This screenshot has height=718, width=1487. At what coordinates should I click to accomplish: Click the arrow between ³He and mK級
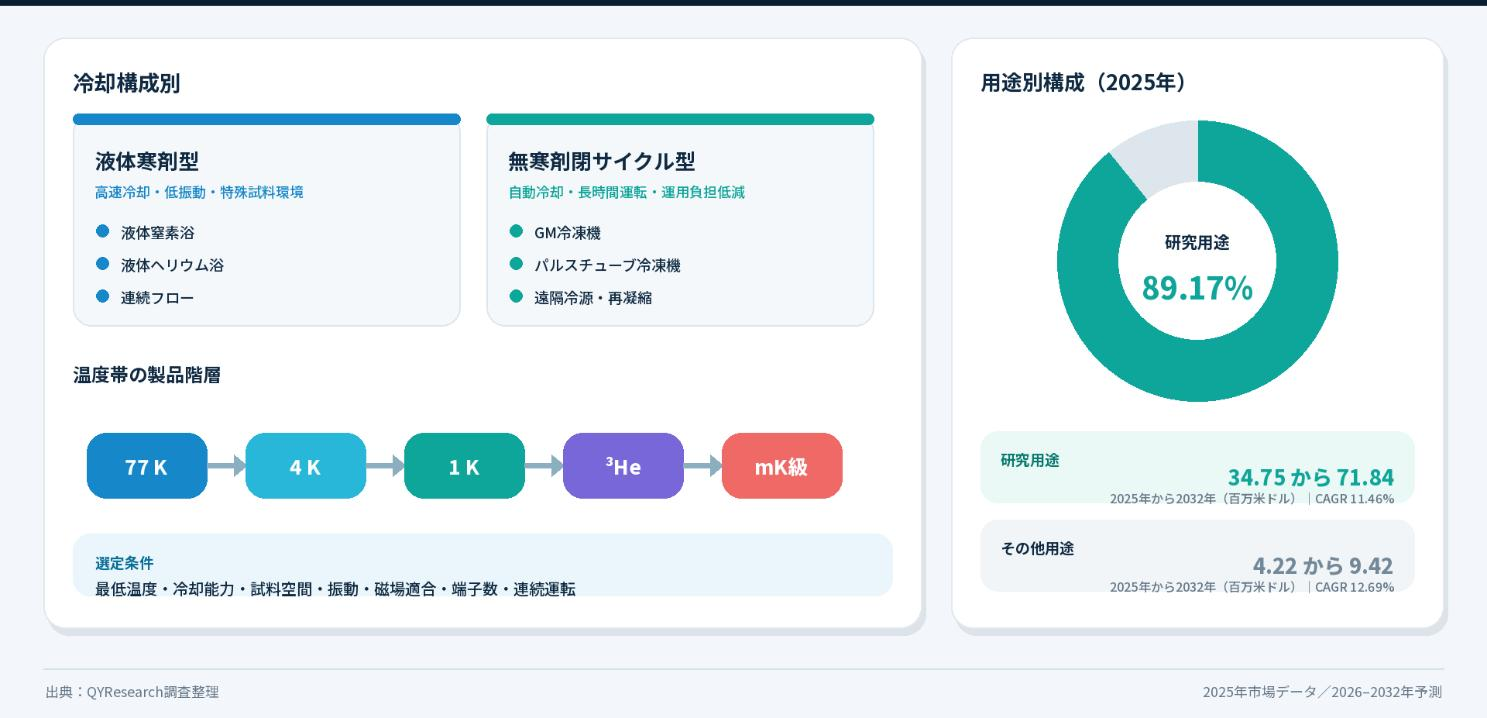tap(703, 466)
